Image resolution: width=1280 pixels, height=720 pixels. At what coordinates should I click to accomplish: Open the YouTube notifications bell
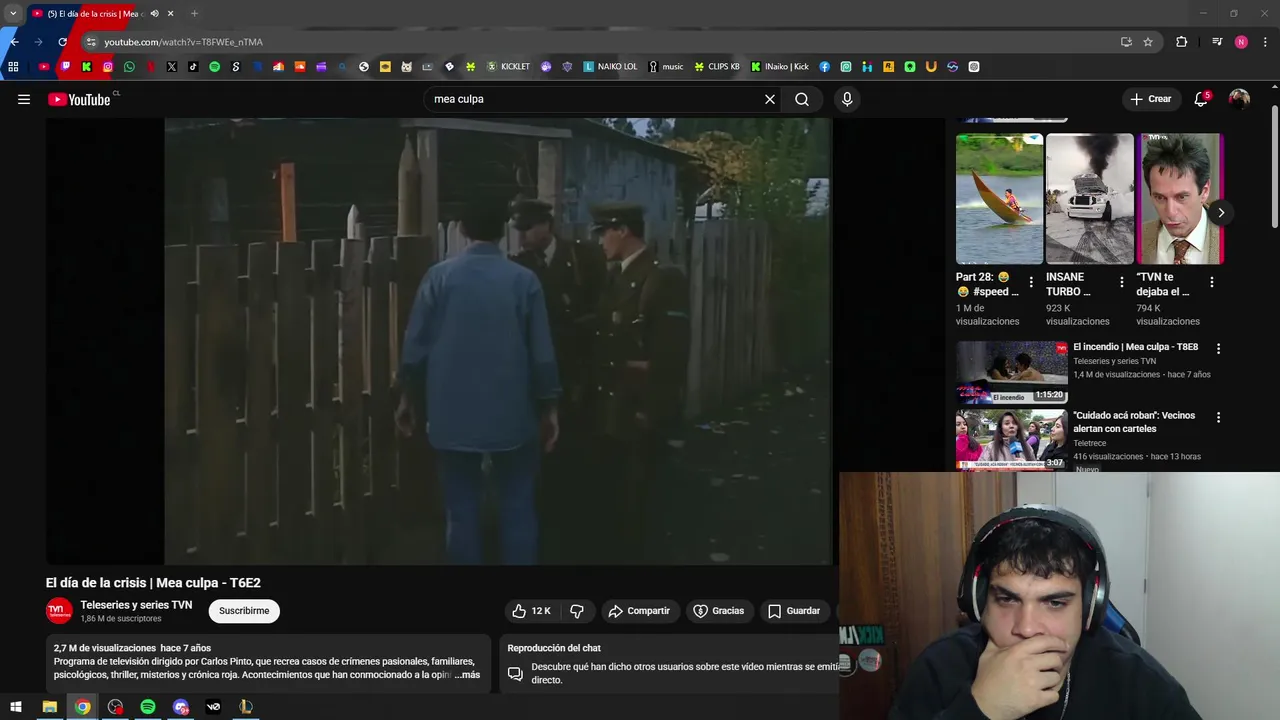[1201, 99]
